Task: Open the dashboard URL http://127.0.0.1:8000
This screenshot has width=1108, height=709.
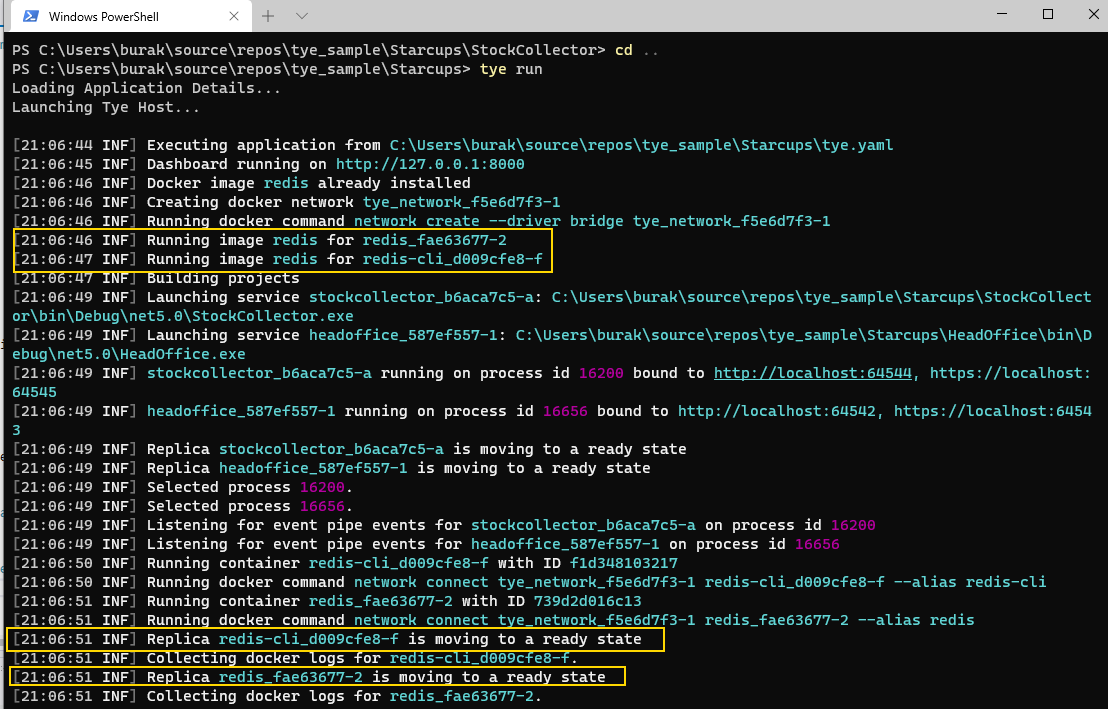Action: click(430, 164)
